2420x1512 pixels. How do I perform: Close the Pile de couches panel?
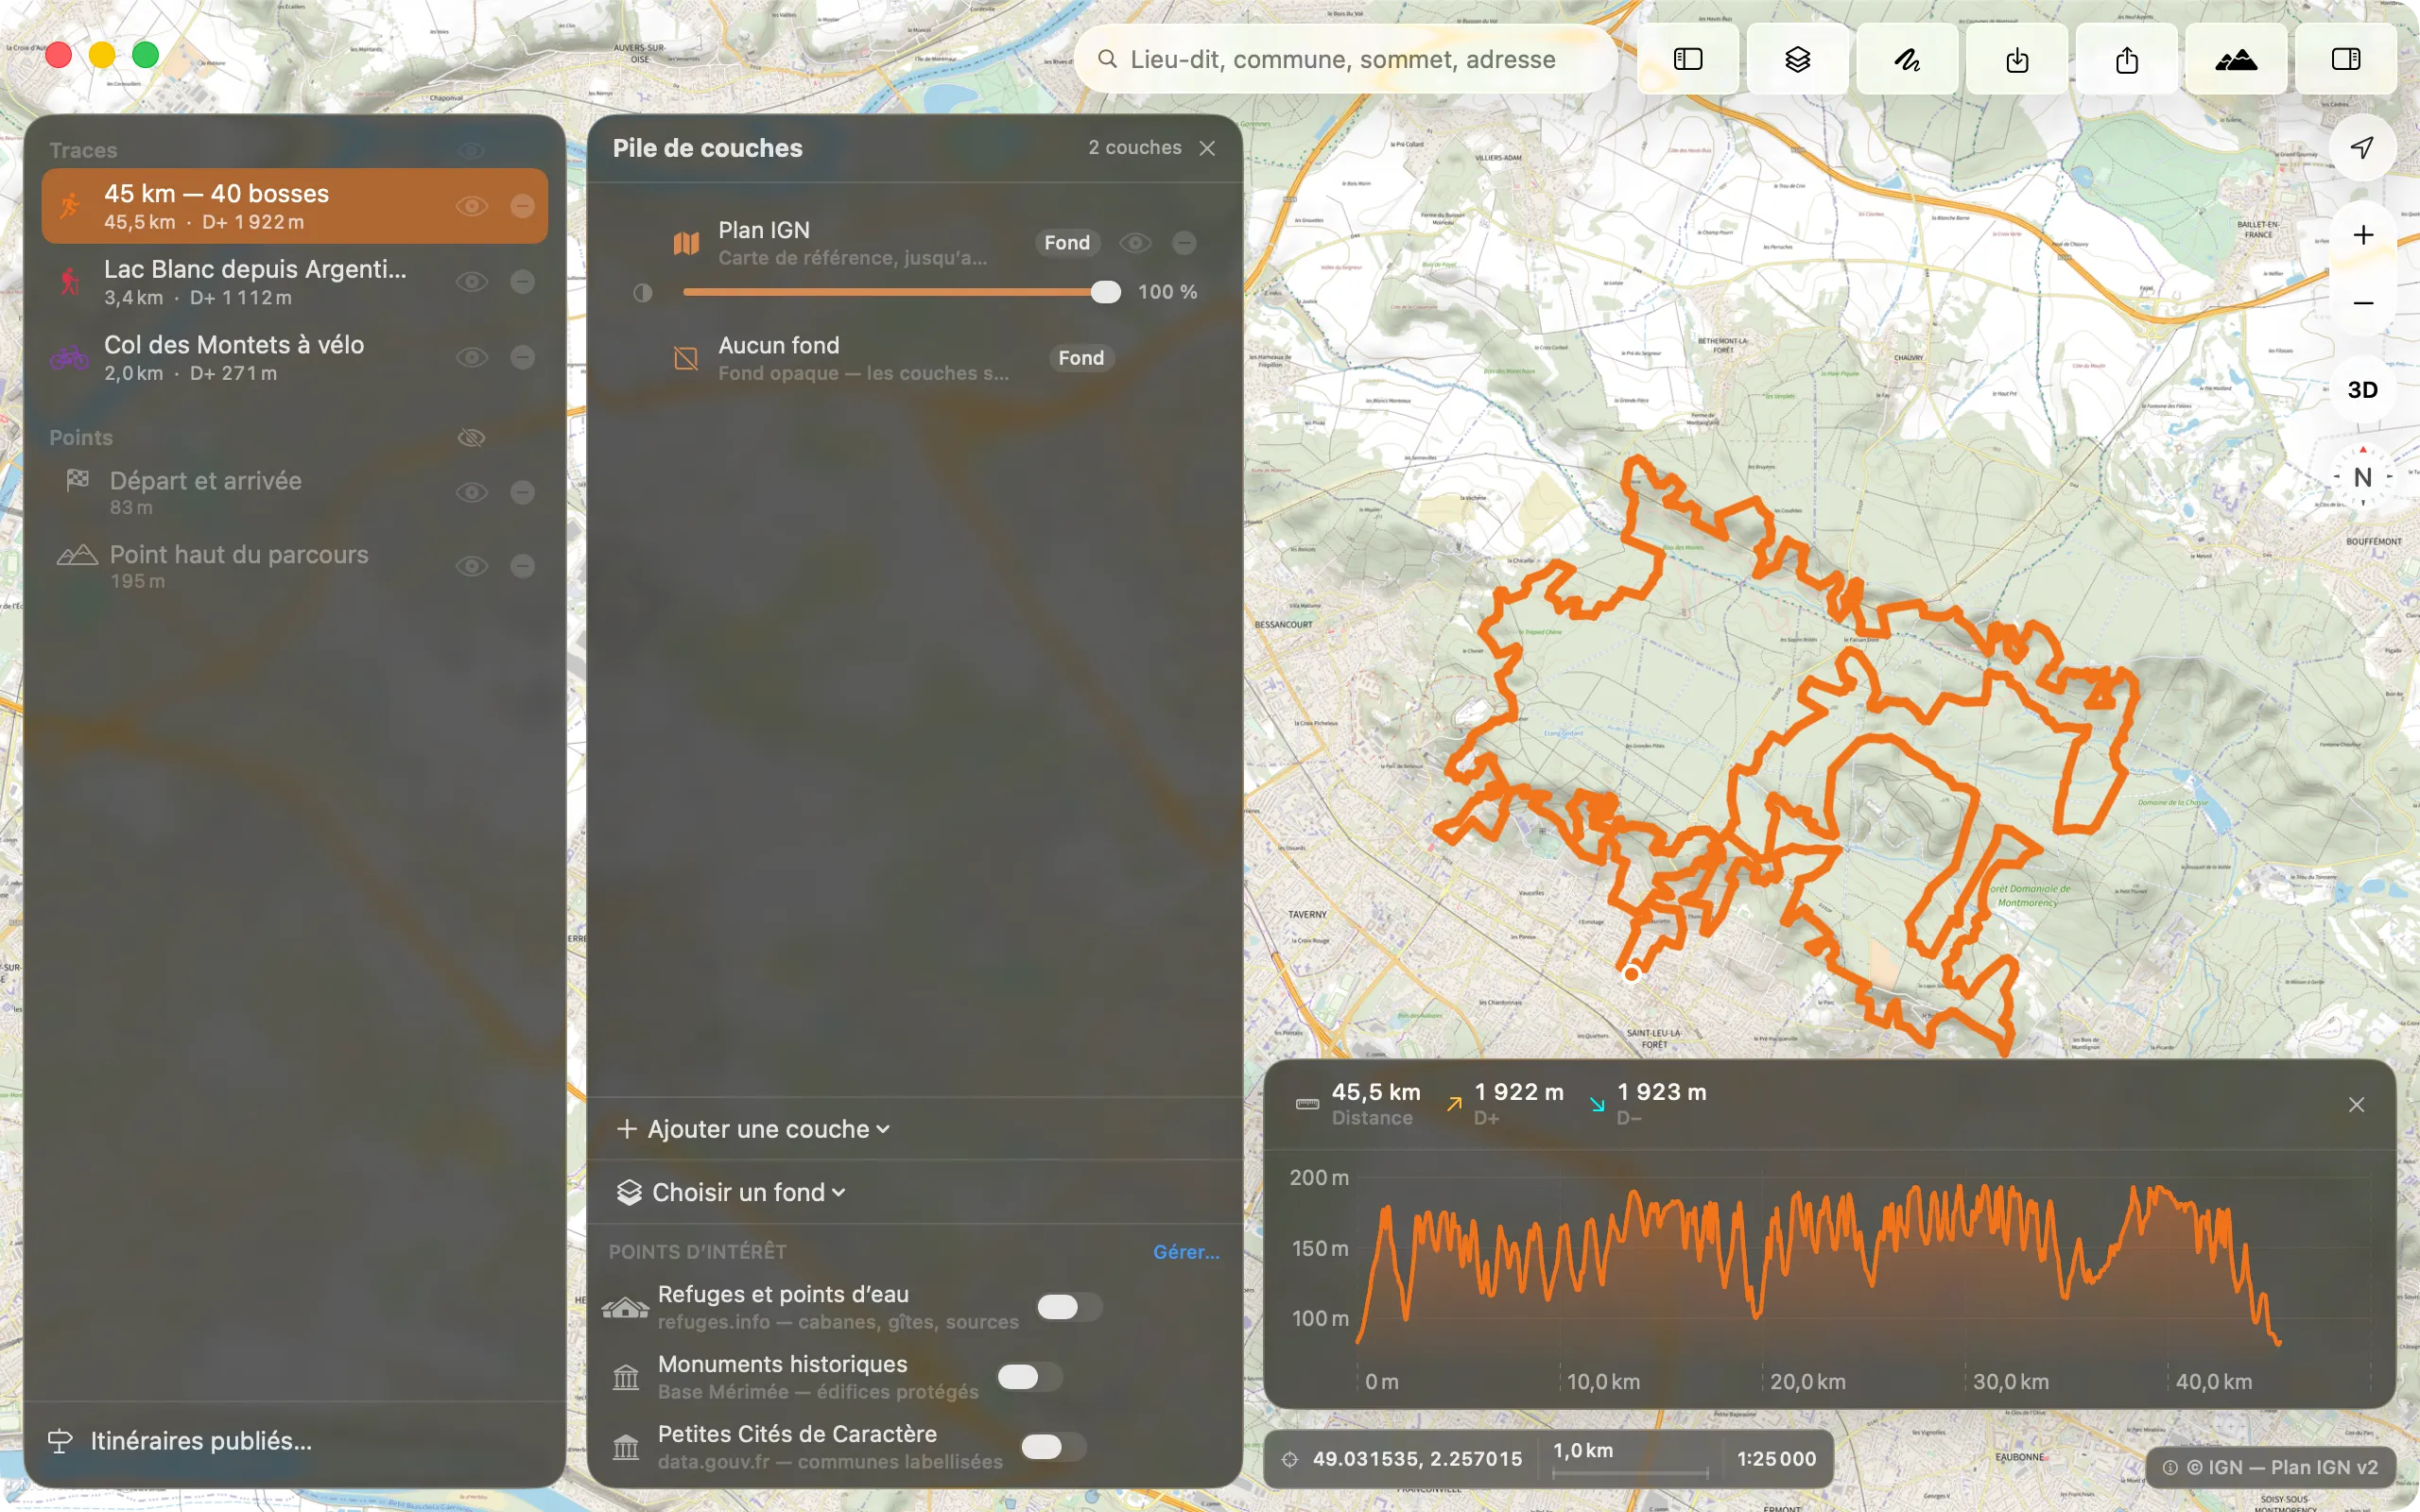pos(1208,148)
